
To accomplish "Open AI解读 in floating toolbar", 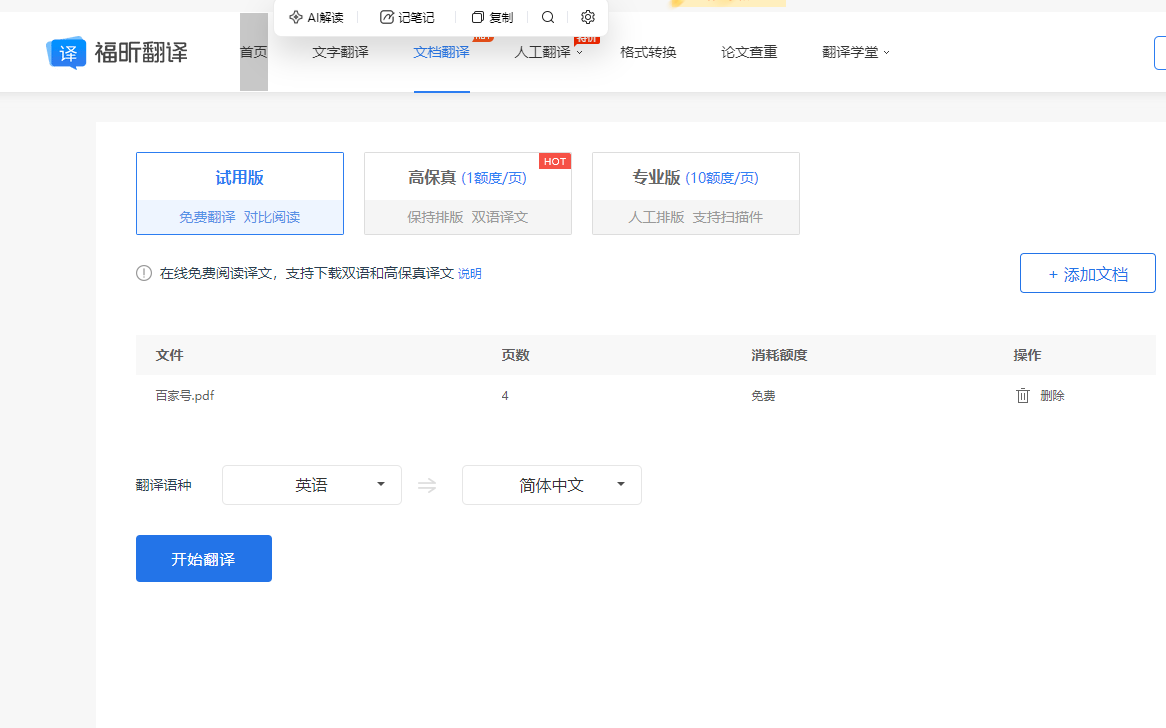I will [316, 17].
